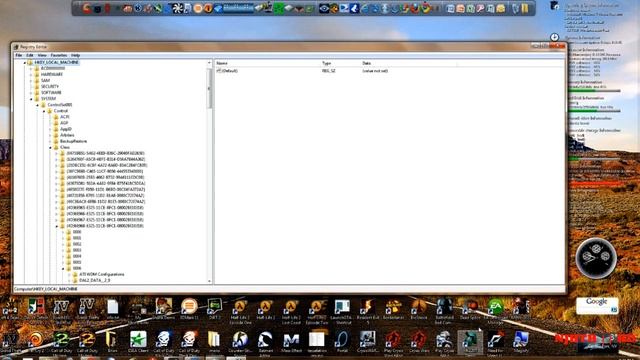
Task: Select the BackupRestore key
Action: 73,141
